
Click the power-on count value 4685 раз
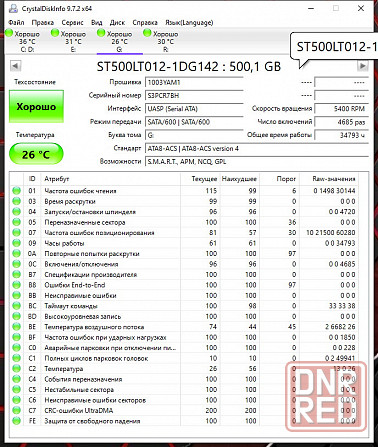341,122
